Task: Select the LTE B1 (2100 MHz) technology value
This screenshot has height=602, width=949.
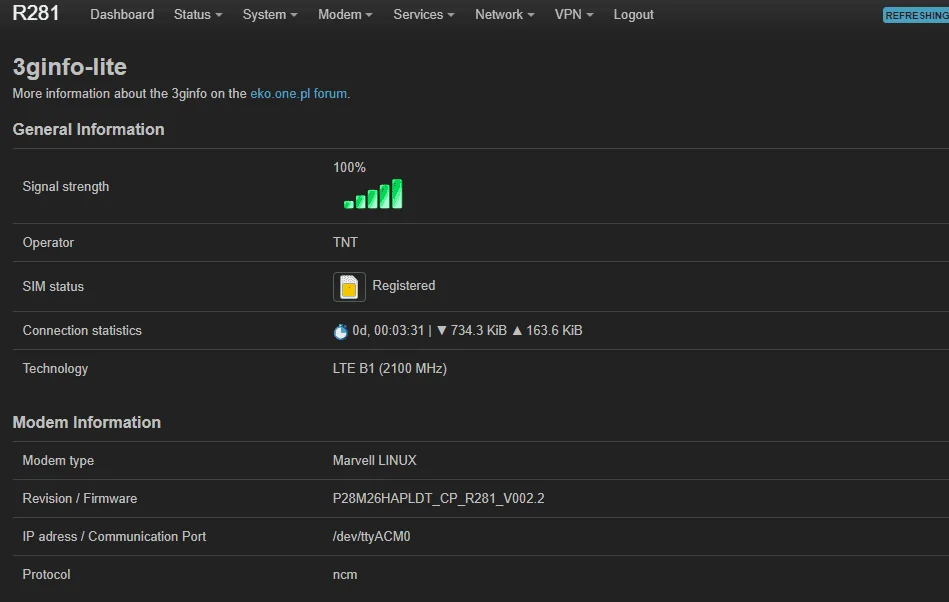Action: point(390,368)
